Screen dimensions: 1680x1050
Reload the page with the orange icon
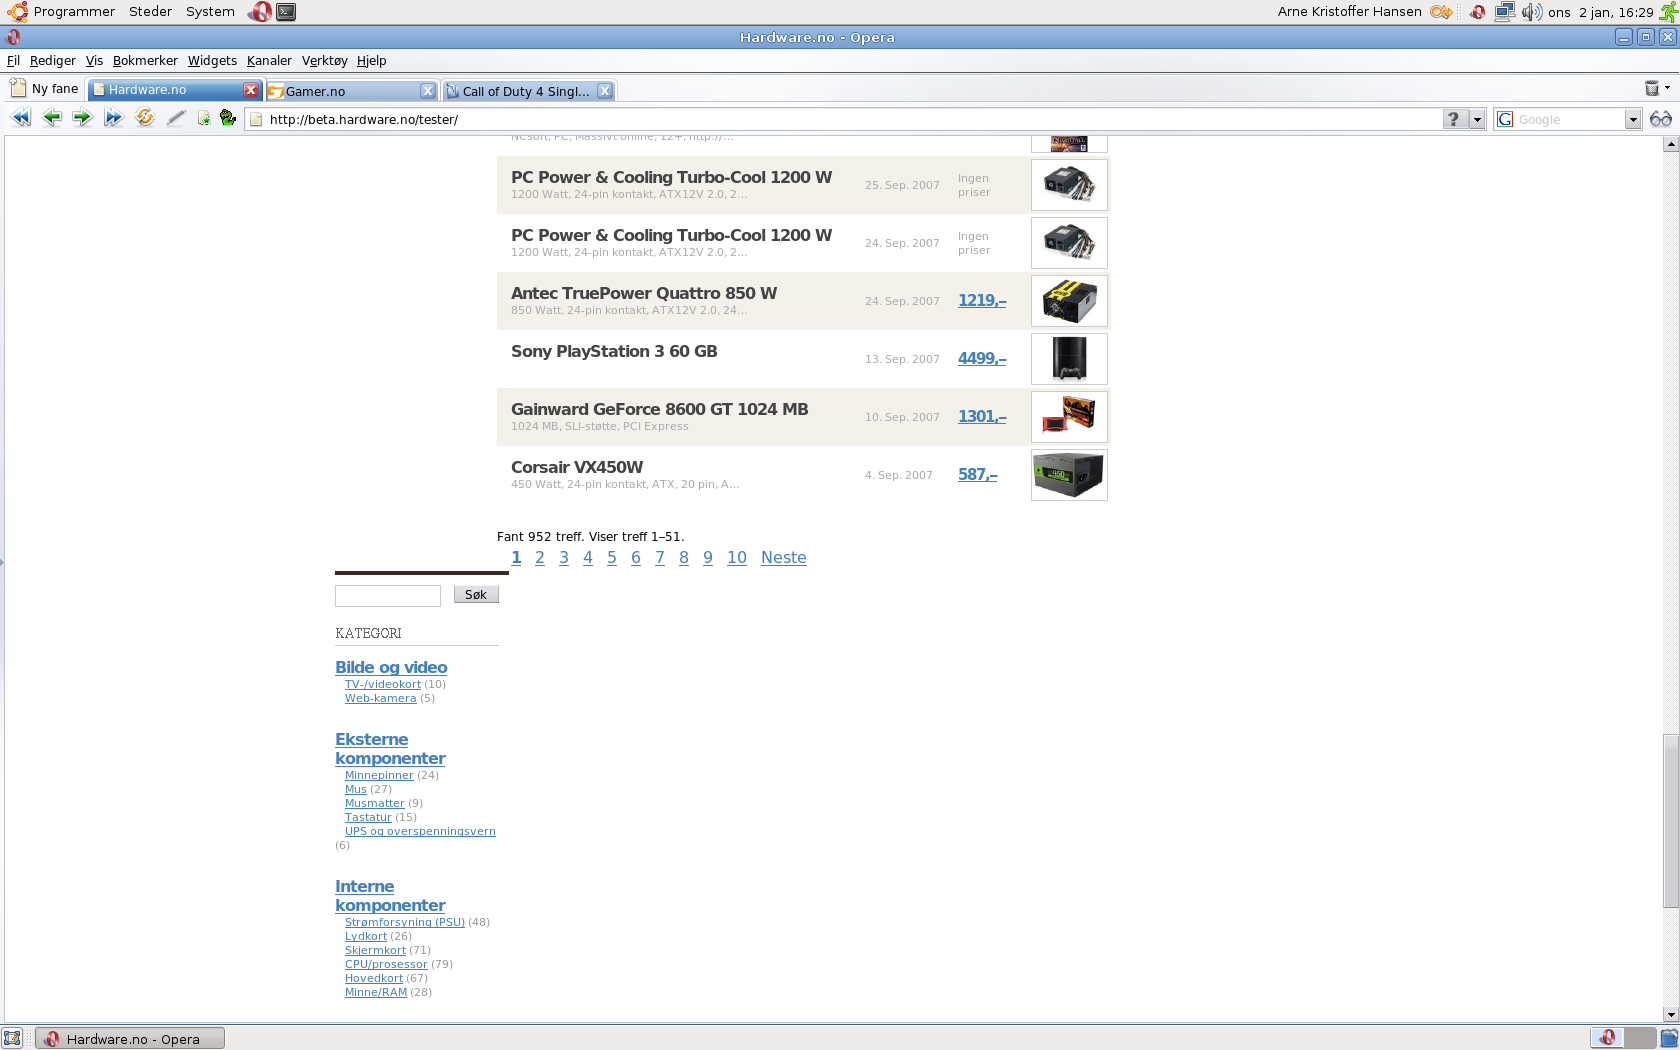145,118
